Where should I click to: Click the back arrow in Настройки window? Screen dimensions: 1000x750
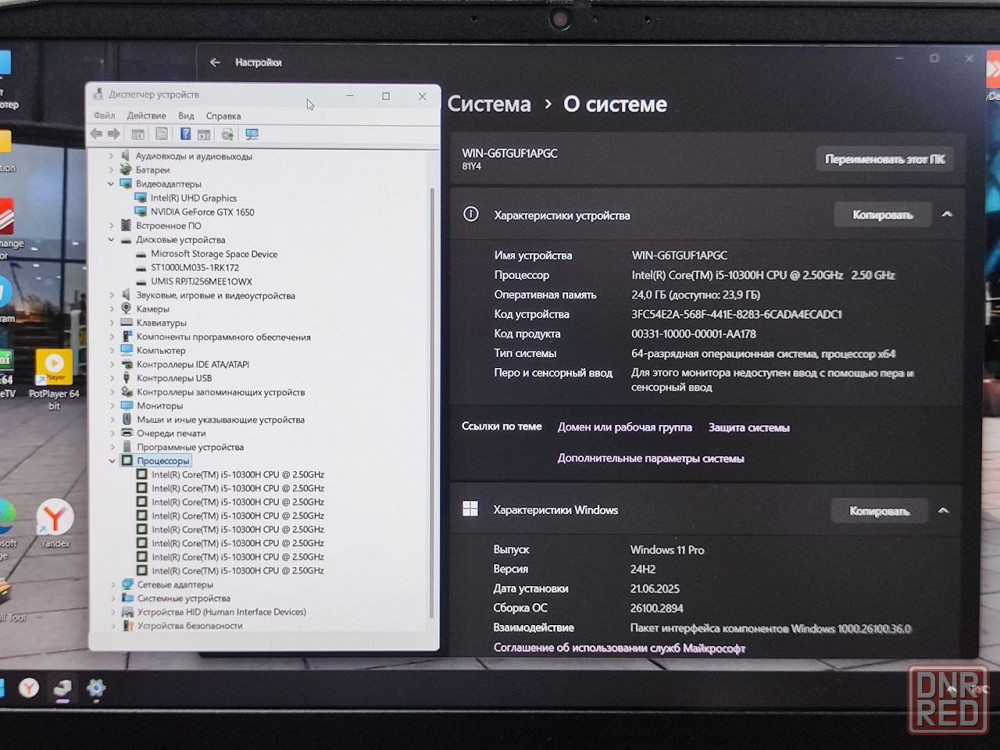tap(215, 62)
